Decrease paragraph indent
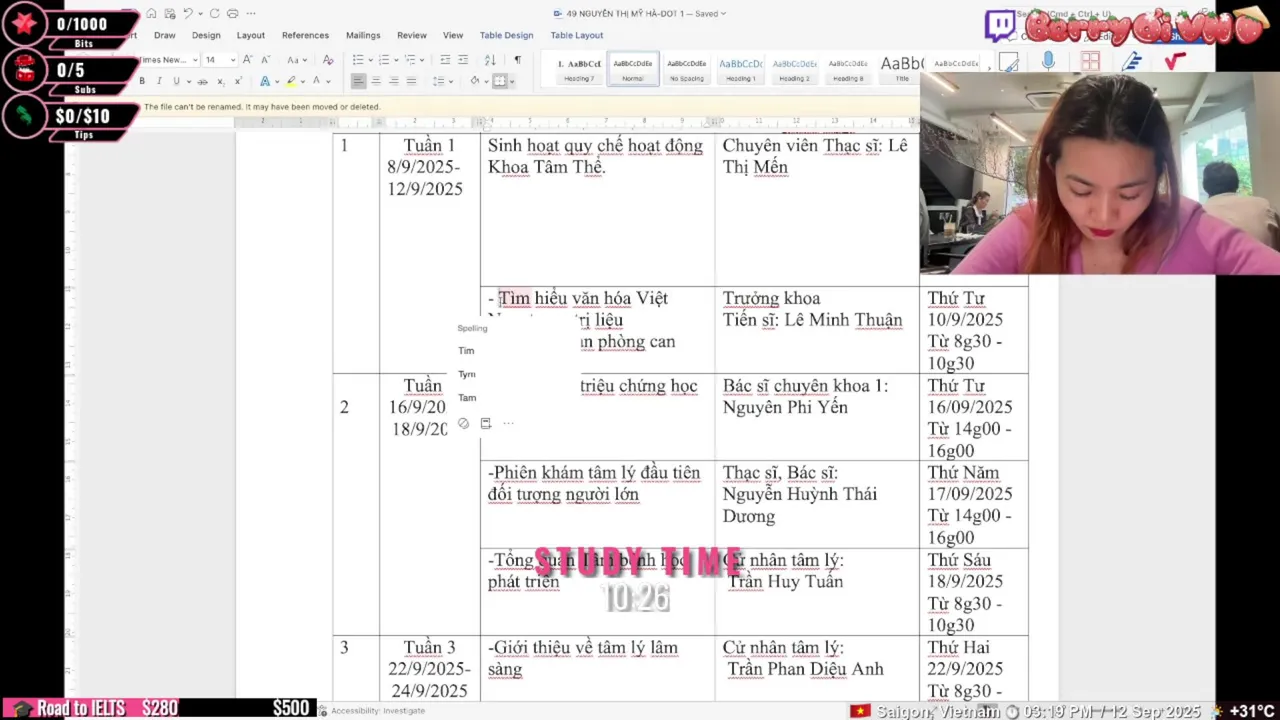1280x720 pixels. (x=445, y=60)
